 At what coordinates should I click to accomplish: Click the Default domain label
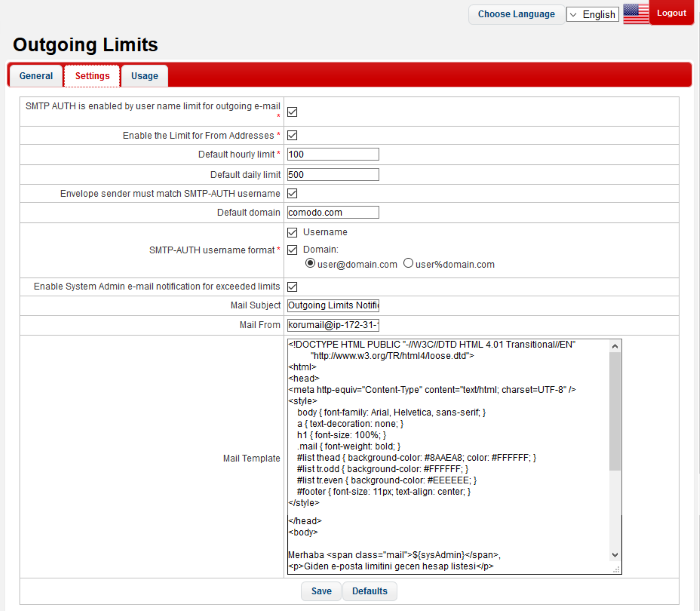tap(249, 212)
